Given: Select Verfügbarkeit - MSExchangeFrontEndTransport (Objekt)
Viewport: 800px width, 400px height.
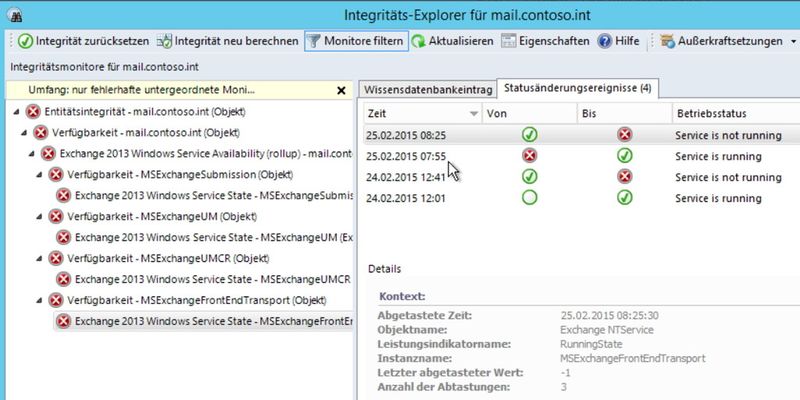Looking at the screenshot, I should click(x=197, y=300).
